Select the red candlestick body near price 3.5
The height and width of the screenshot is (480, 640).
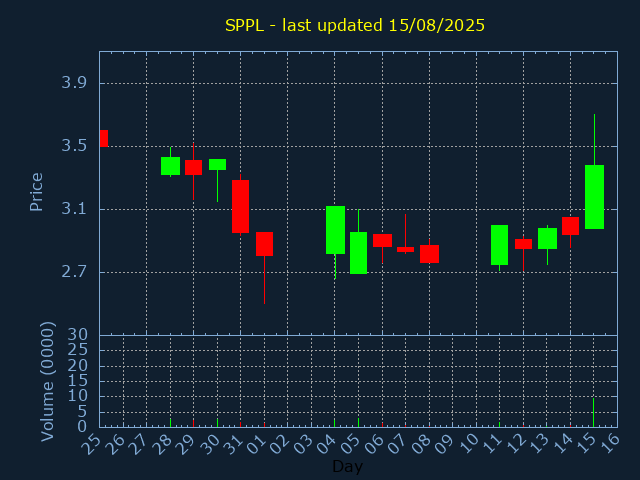point(104,138)
